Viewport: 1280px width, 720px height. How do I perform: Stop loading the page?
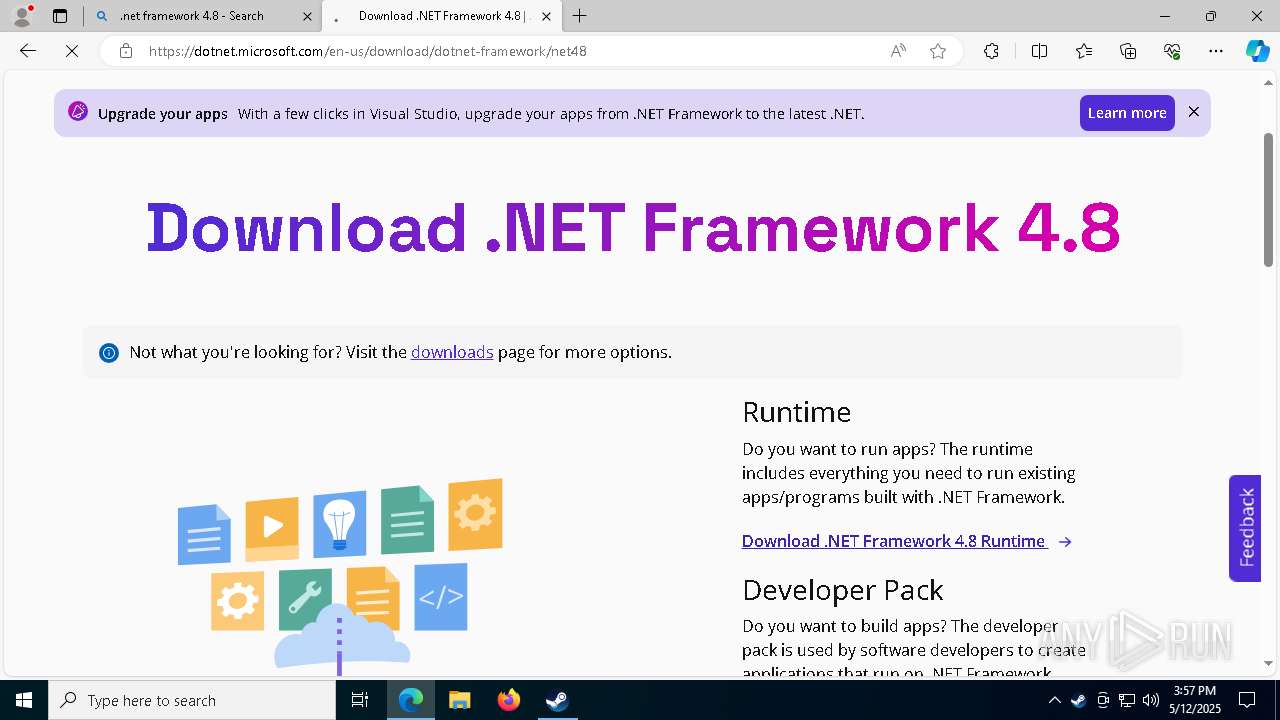click(72, 51)
